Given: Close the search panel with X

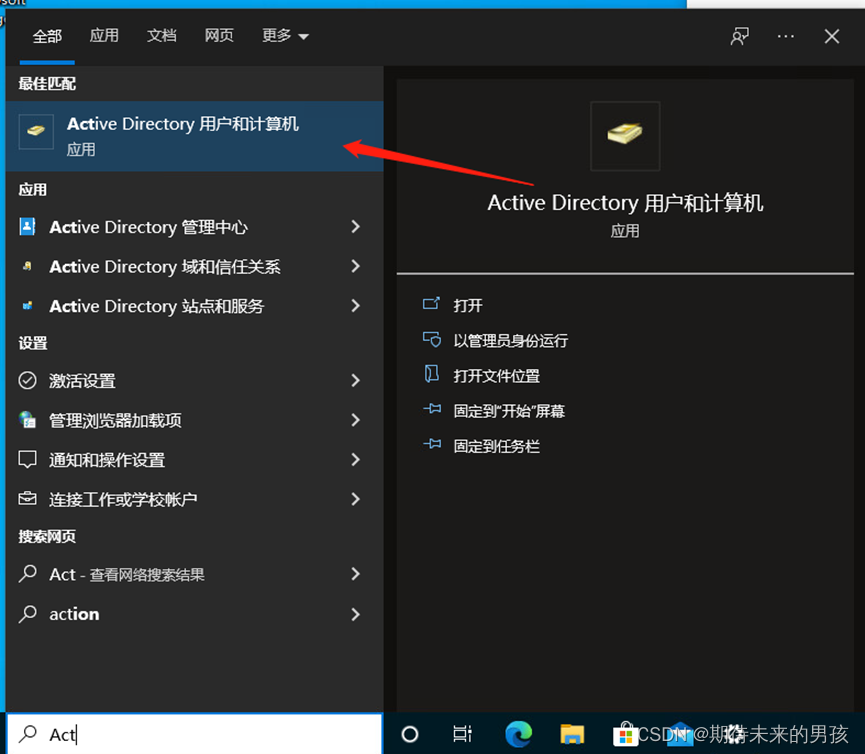Looking at the screenshot, I should point(832,36).
